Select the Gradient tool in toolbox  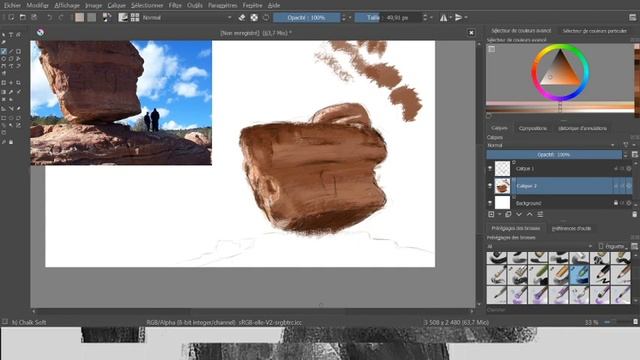click(4, 92)
